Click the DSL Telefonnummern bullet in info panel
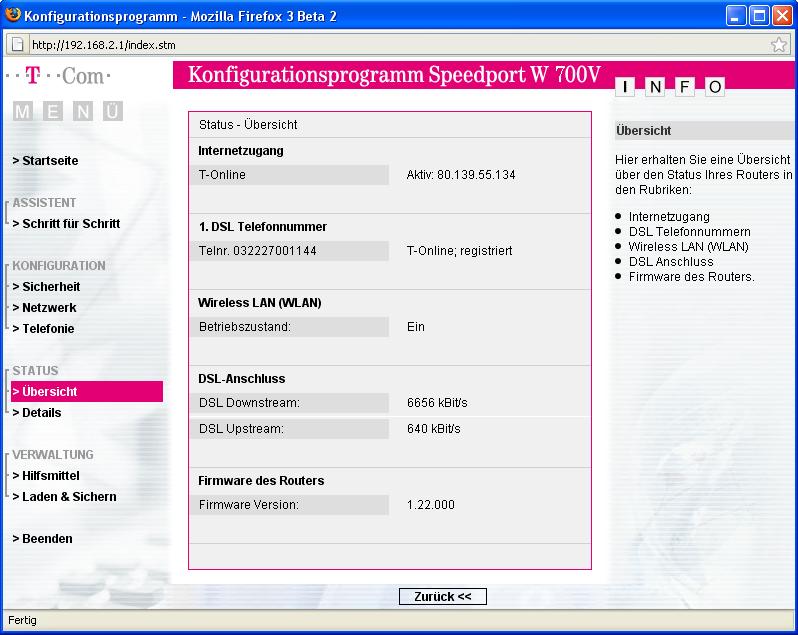The image size is (798, 635). pos(690,232)
